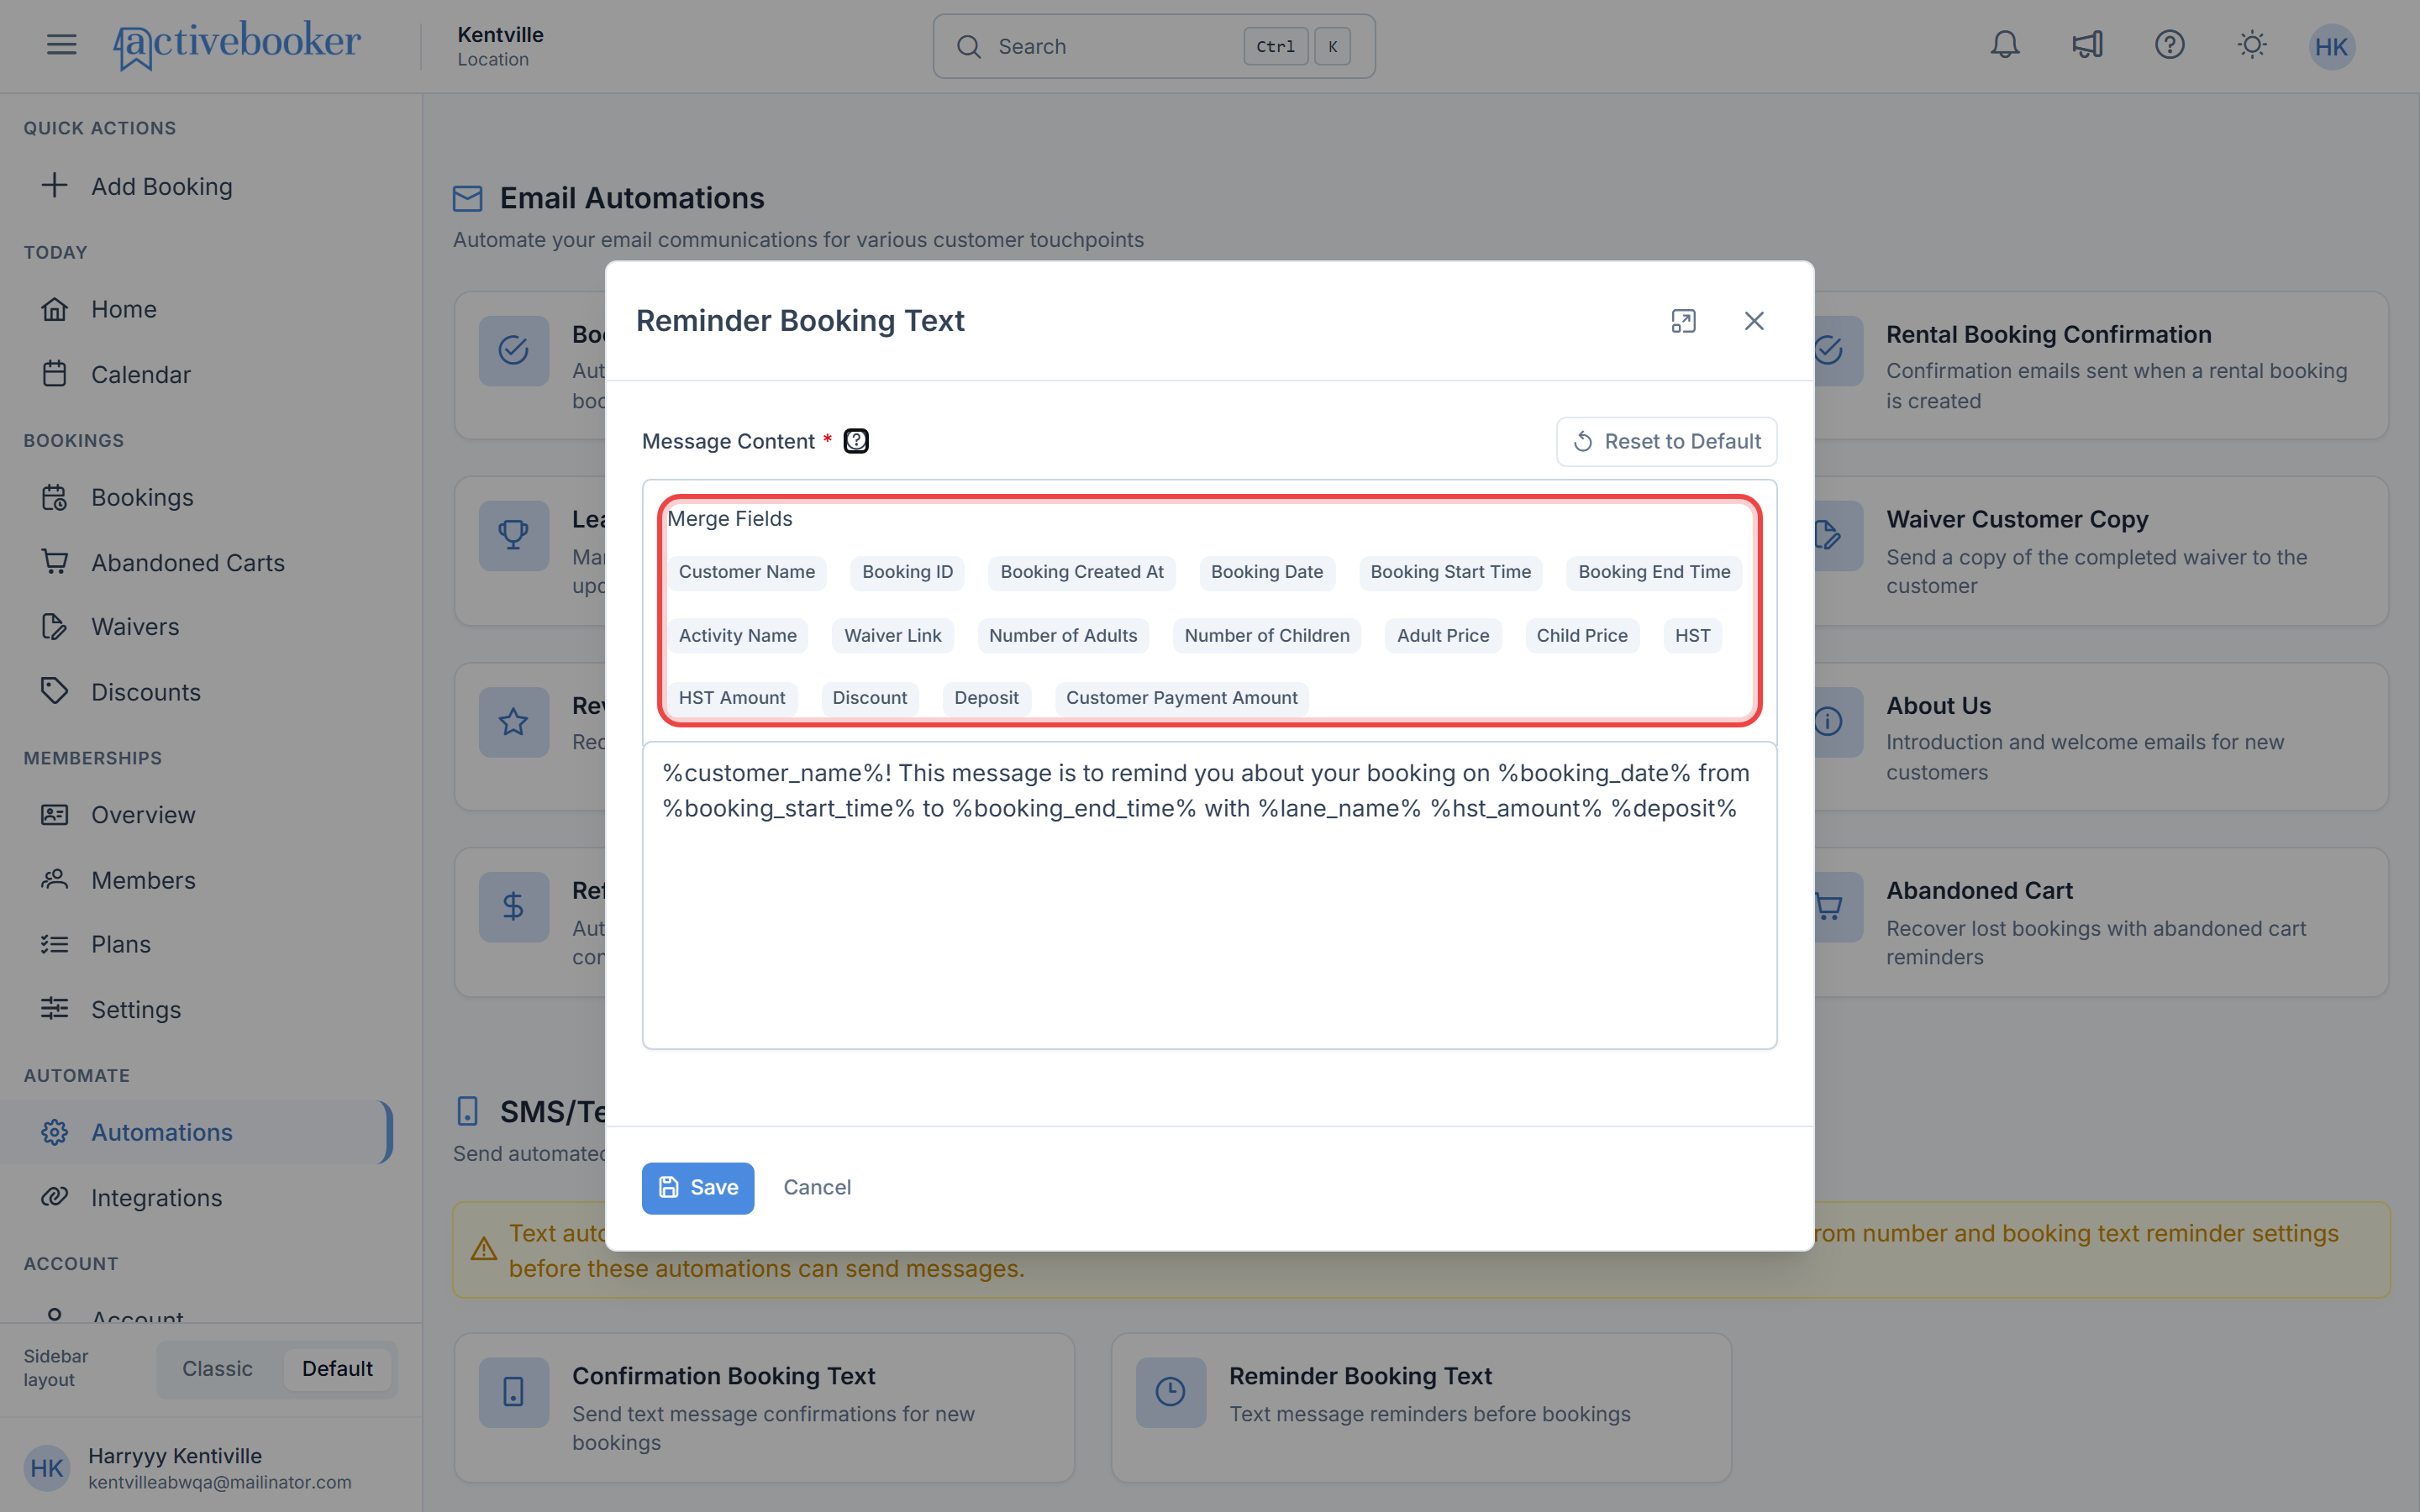Open the help question mark icon
This screenshot has height=1512, width=2420.
pos(2170,45)
